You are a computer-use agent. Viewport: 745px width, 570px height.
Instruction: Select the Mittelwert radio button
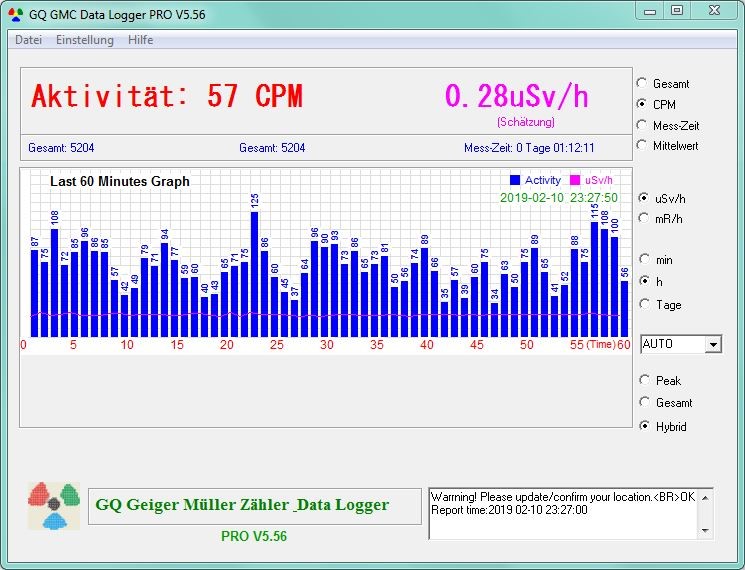click(642, 145)
